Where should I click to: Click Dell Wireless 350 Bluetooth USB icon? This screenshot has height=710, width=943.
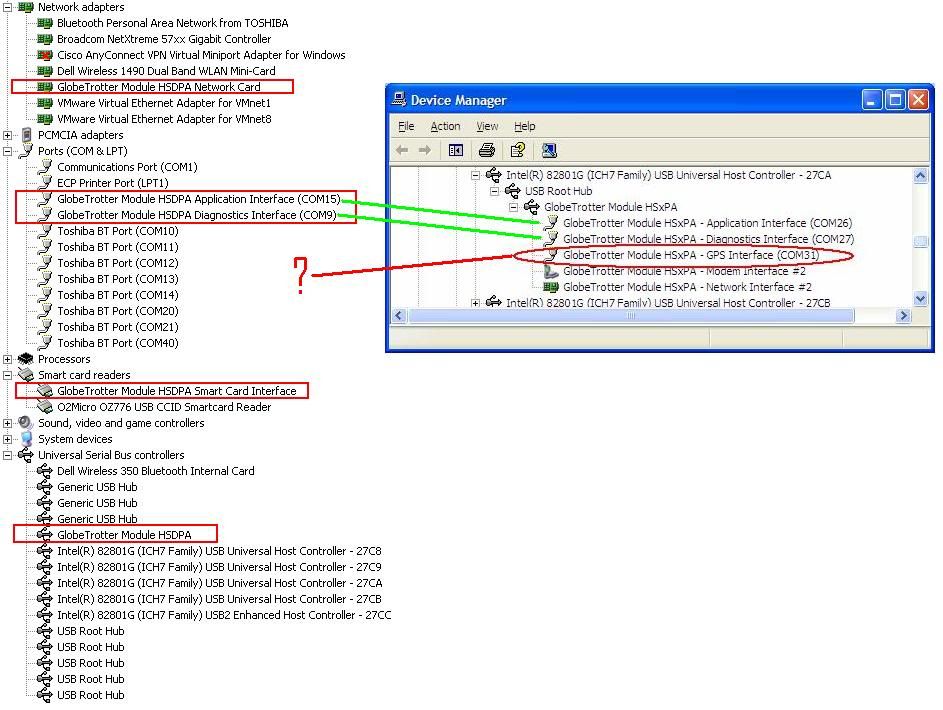point(45,471)
